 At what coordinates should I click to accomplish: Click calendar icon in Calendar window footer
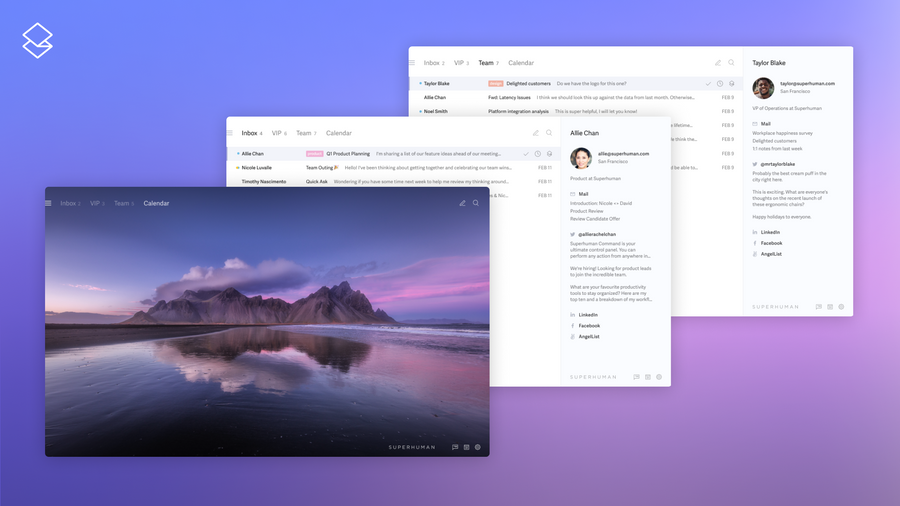click(467, 447)
